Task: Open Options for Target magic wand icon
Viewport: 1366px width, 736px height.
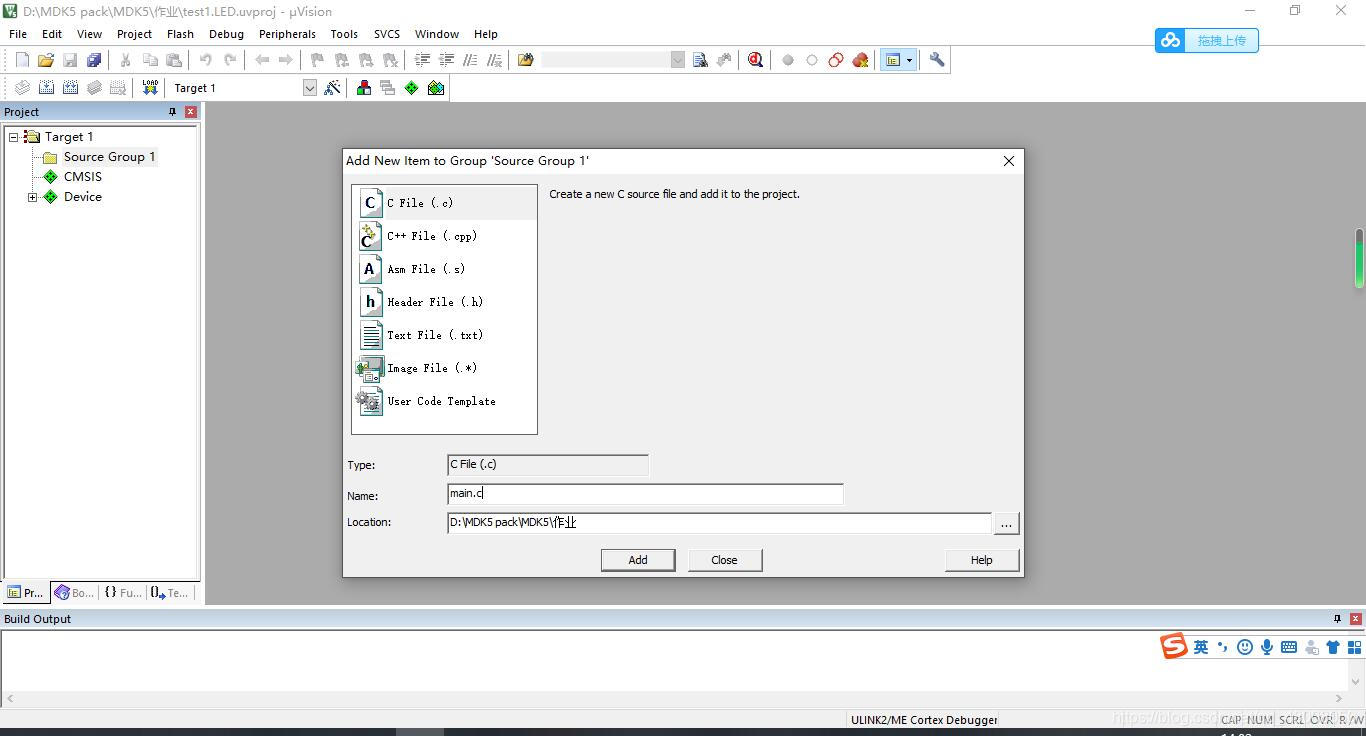Action: (x=333, y=88)
